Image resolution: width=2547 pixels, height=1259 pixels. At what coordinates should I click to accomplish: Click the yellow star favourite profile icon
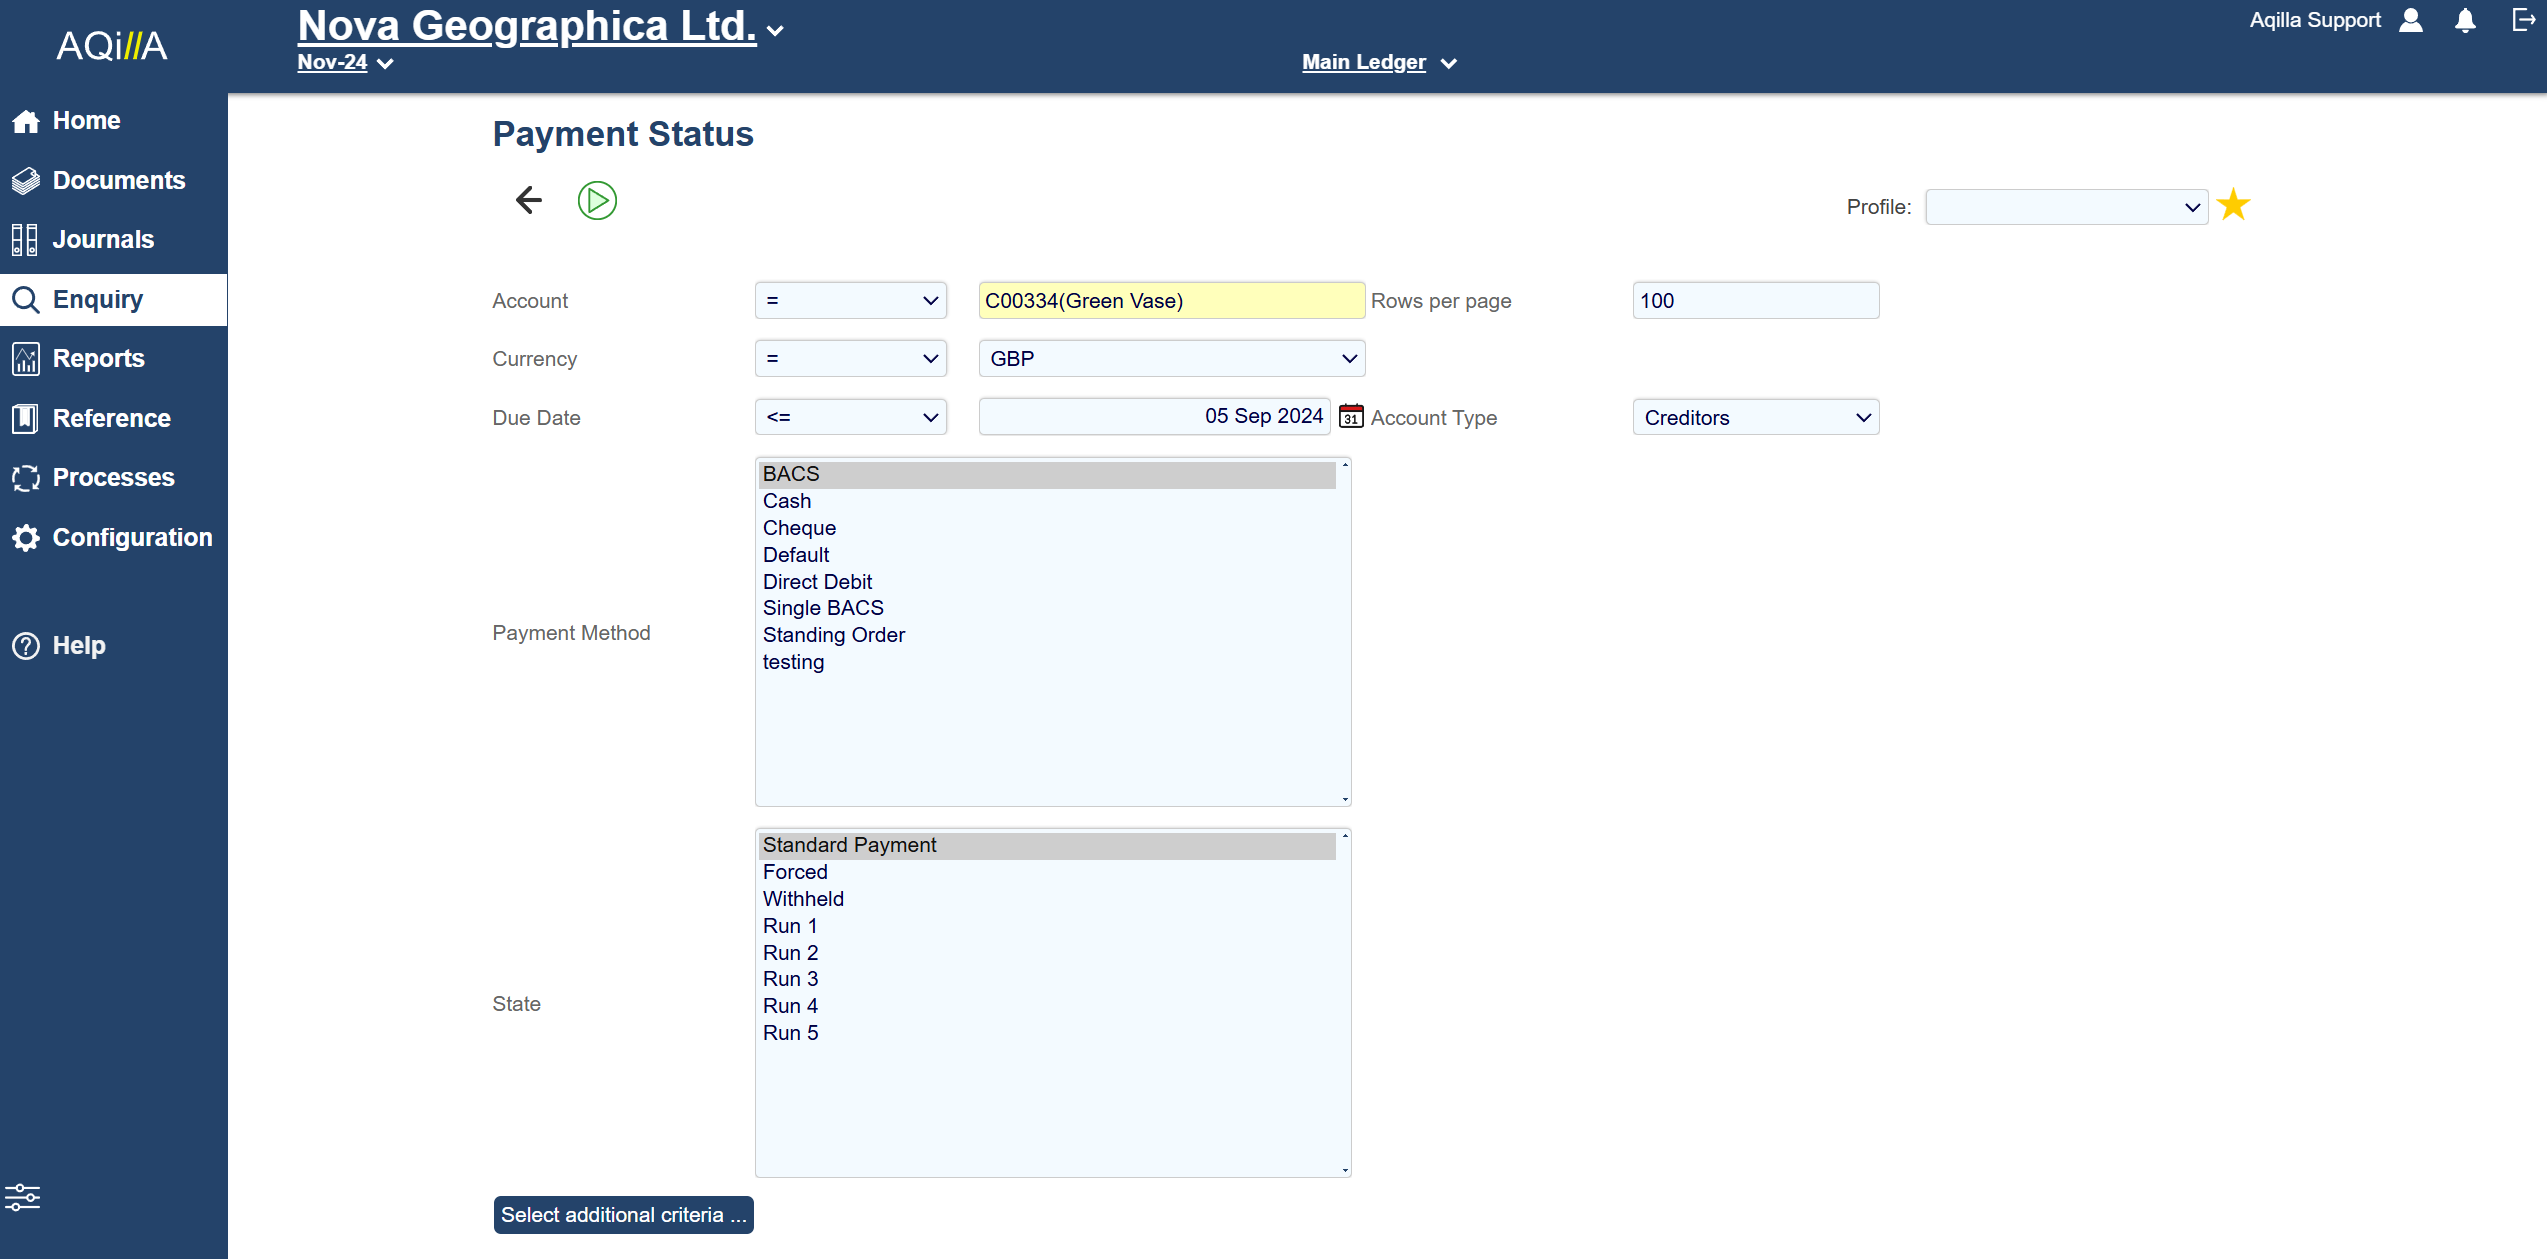(x=2233, y=206)
